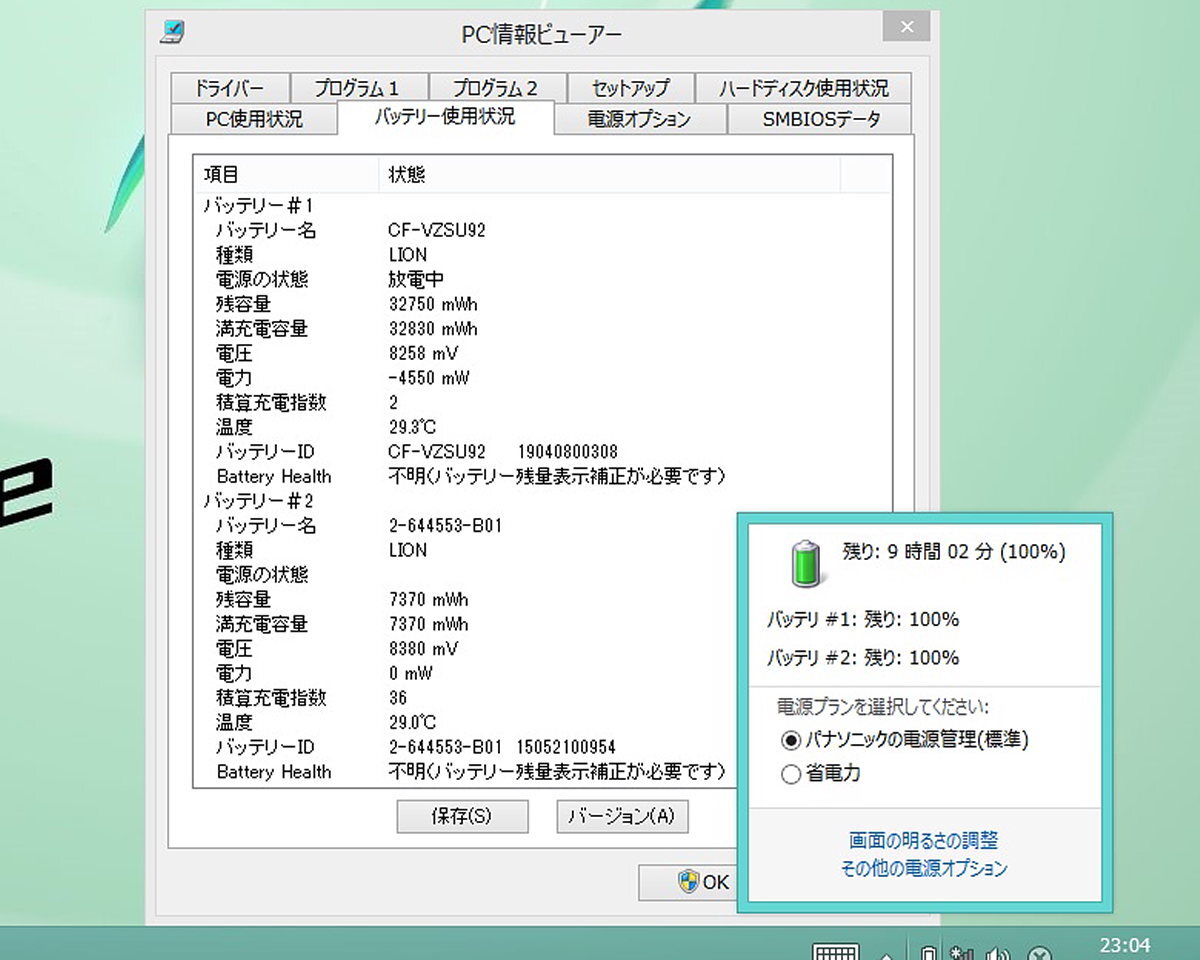Click 残り: 9 時間 02 分 (100%) text
The height and width of the screenshot is (960, 1200).
(954, 551)
